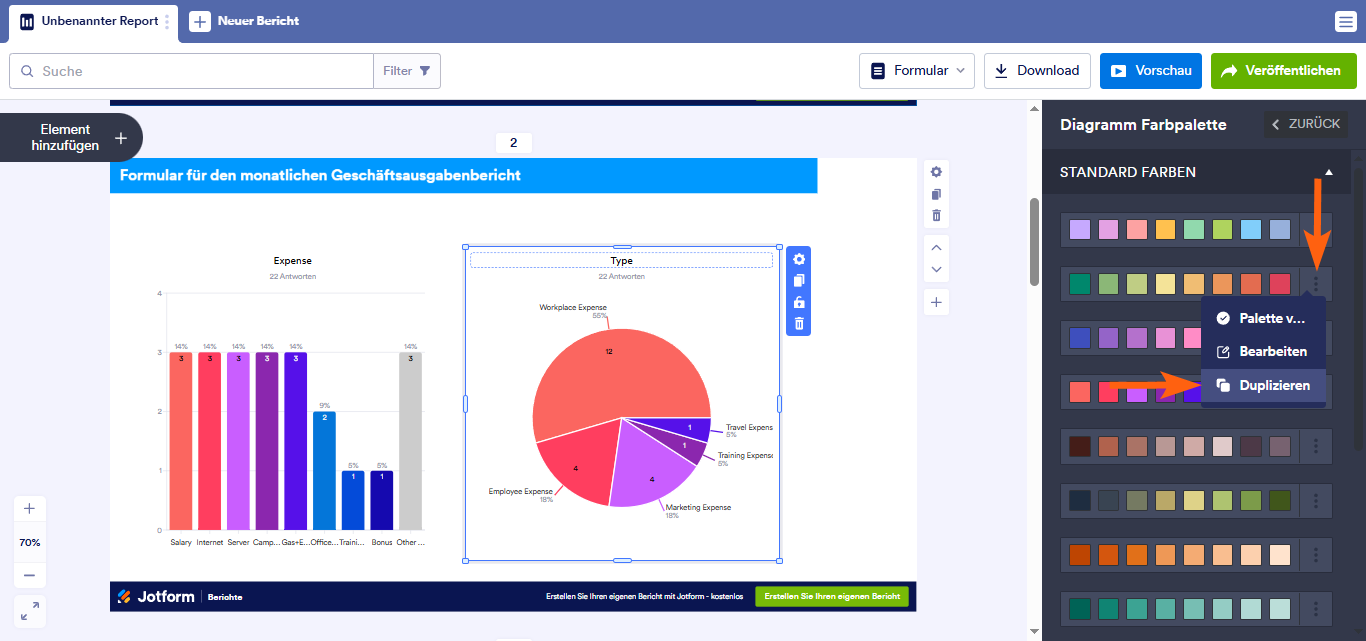Delete the selected Type chart with trash icon
Screen dimensions: 1366x641
click(x=798, y=323)
